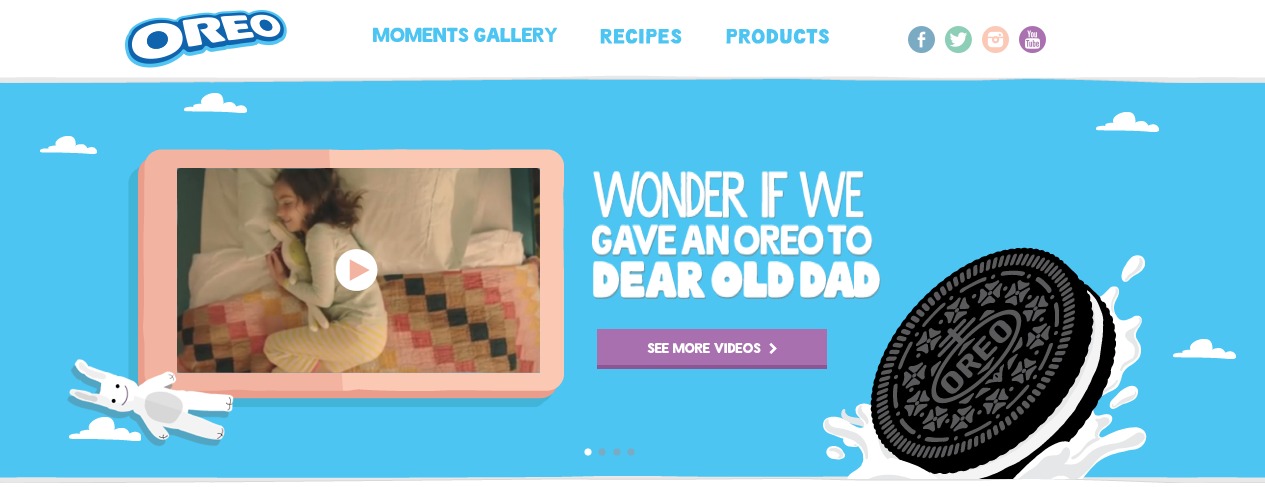The height and width of the screenshot is (487, 1265).
Task: Select the second carousel slide dot
Action: (x=602, y=452)
